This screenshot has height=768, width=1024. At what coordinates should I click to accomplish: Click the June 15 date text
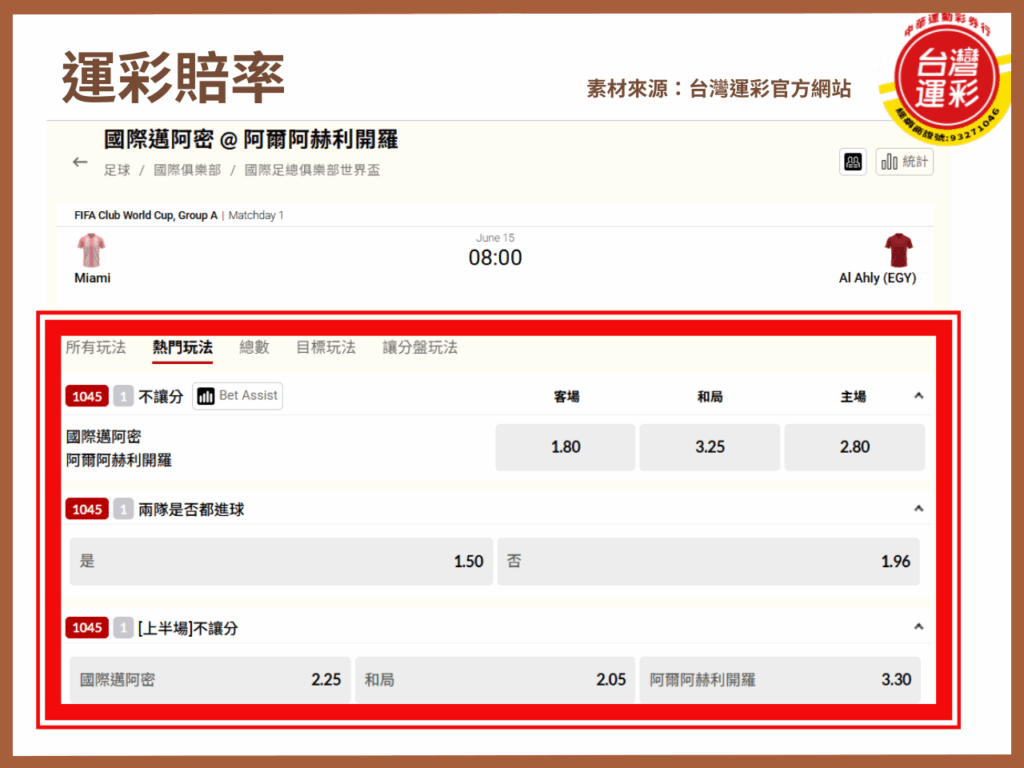click(x=495, y=238)
